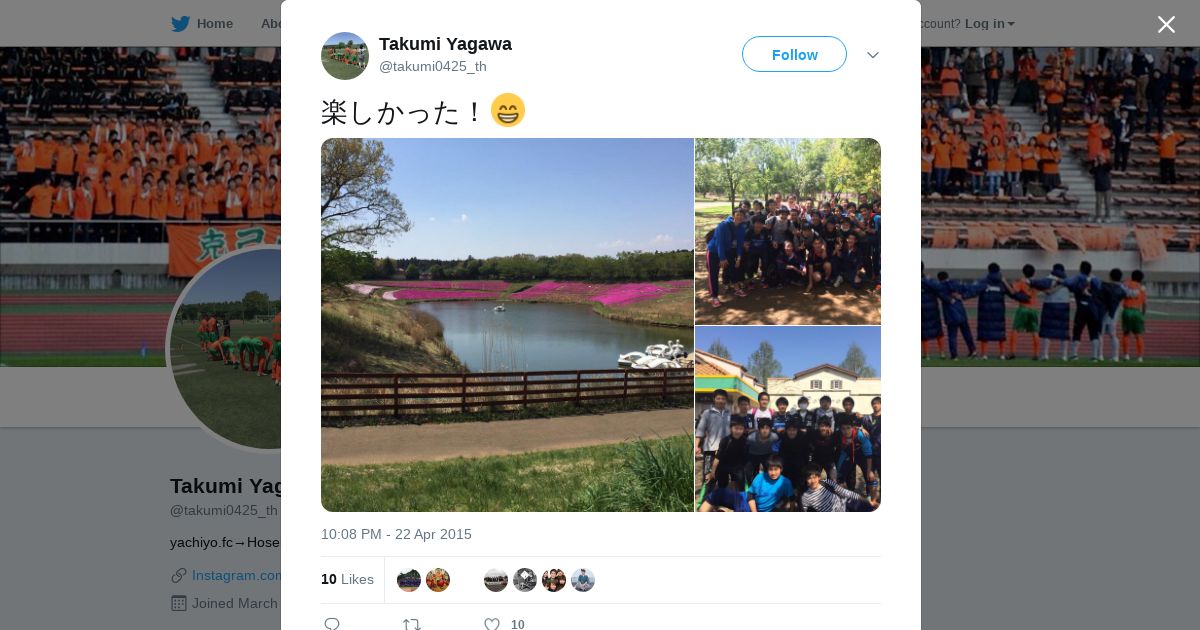
Task: Click the Takumi Yagawa name in tweet header
Action: click(x=445, y=44)
